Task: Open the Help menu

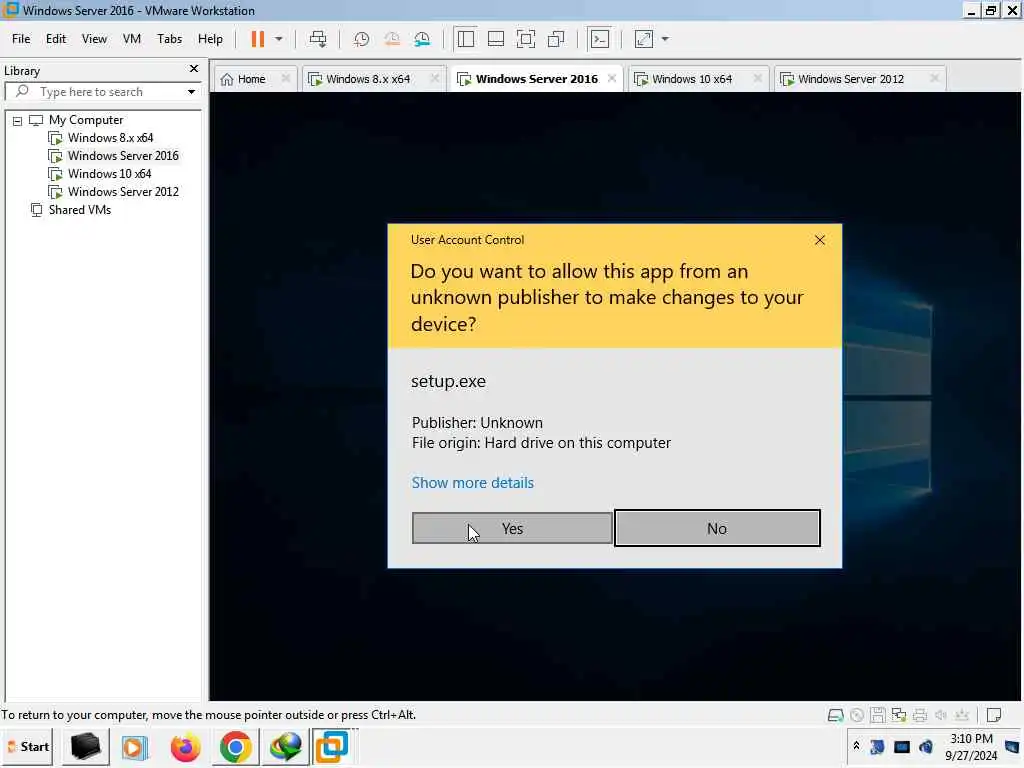Action: 210,39
